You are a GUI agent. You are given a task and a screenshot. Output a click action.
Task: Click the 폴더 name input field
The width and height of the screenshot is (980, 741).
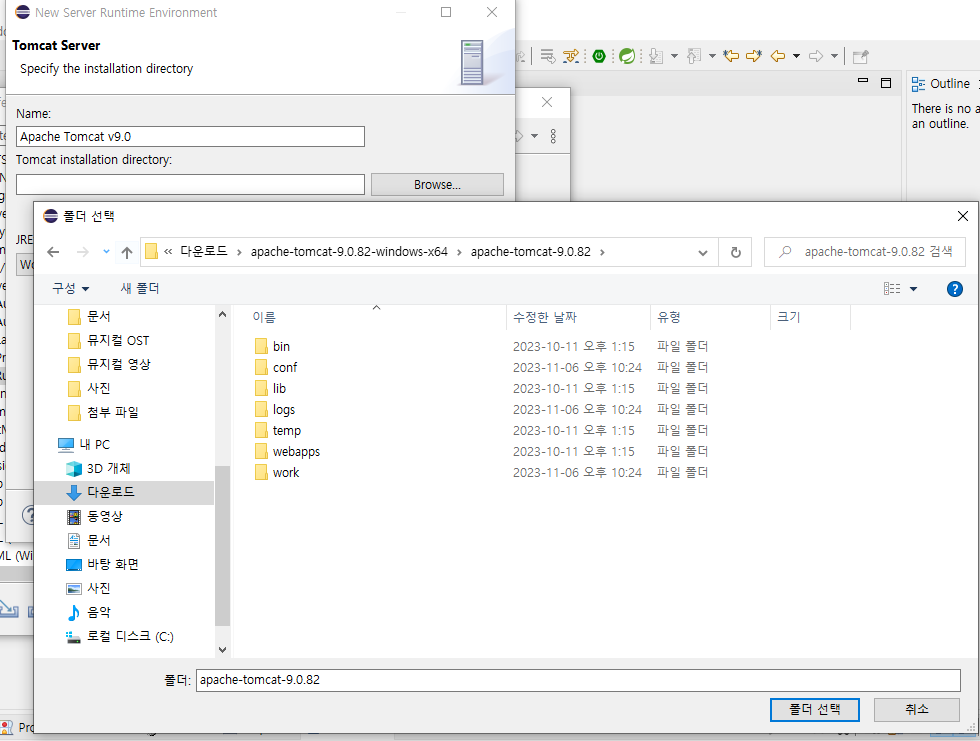click(x=578, y=680)
